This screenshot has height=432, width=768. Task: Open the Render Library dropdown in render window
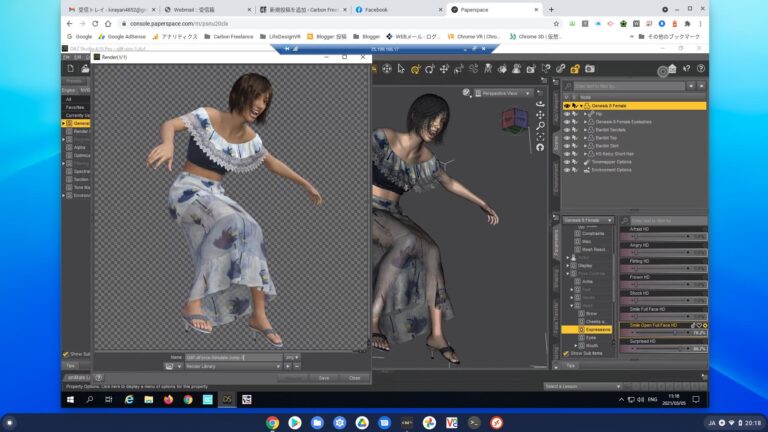click(x=233, y=366)
